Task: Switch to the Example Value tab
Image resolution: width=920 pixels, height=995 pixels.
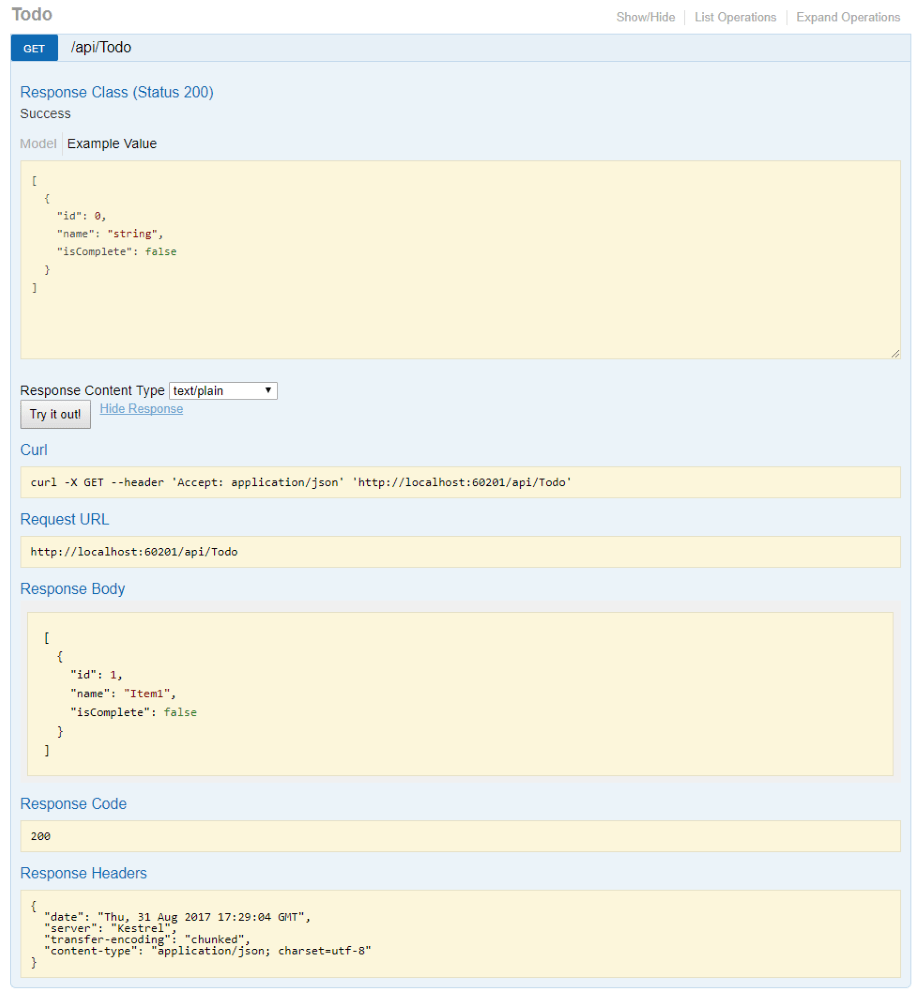Action: point(111,143)
